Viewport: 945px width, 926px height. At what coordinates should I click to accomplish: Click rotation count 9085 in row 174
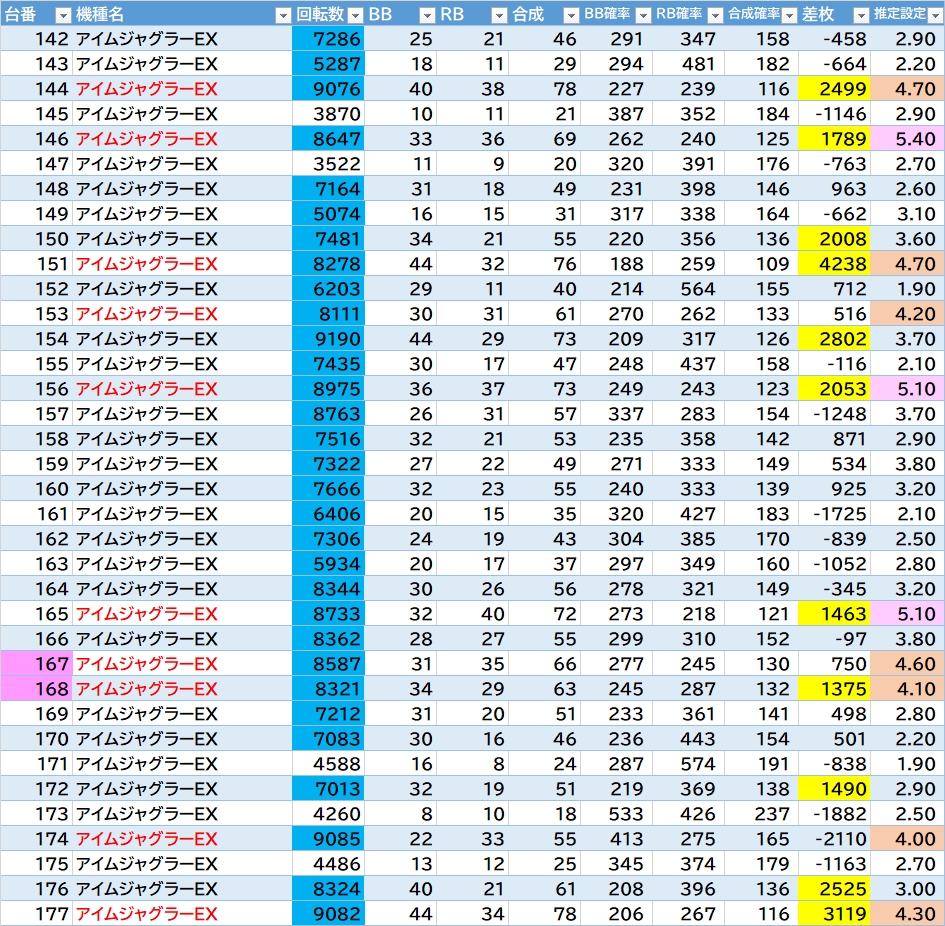click(328, 839)
